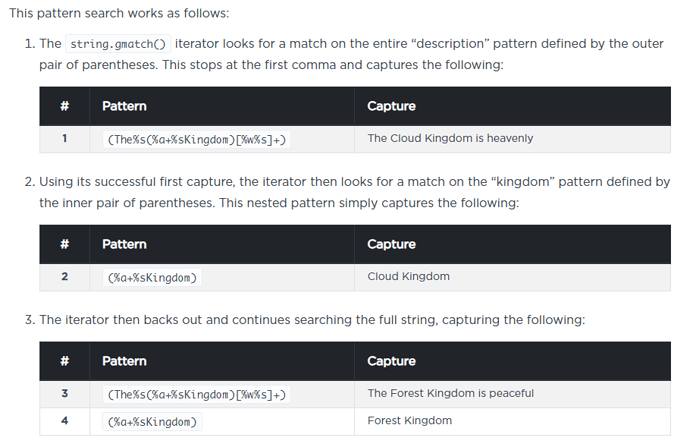Click the string.gmatch() inline code snippet

(x=118, y=45)
